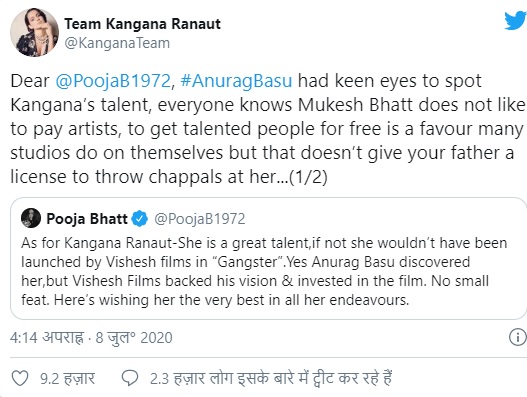Open Pooja Bhatt's small avatar
Image resolution: width=527 pixels, height=397 pixels.
[x=31, y=218]
